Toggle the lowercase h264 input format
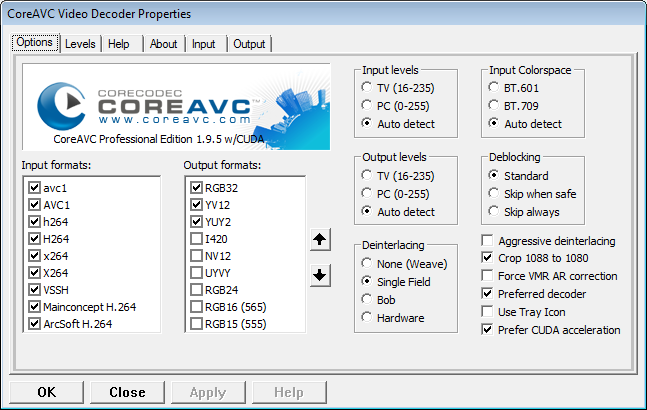Viewport: 647px width, 410px height. [x=34, y=222]
